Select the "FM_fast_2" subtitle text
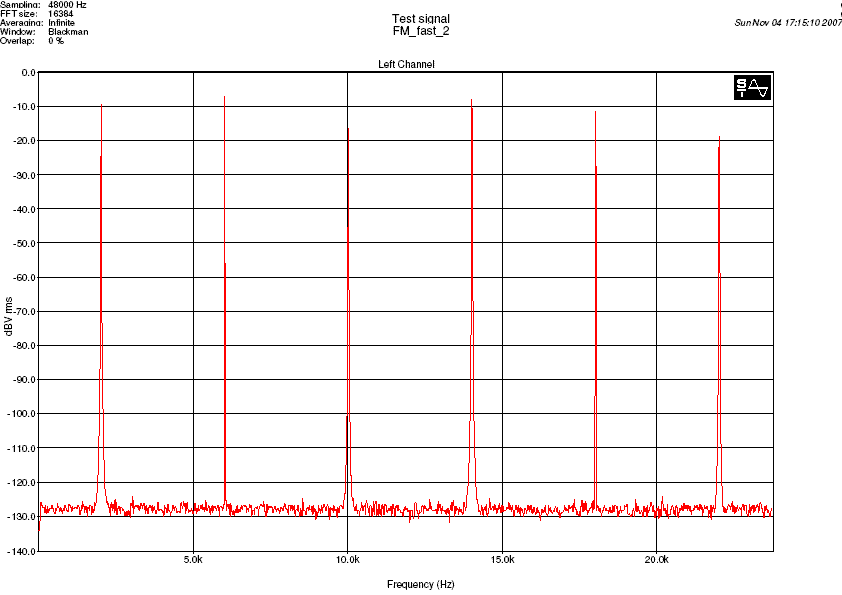Viewport: 842px width, 595px height. click(420, 31)
